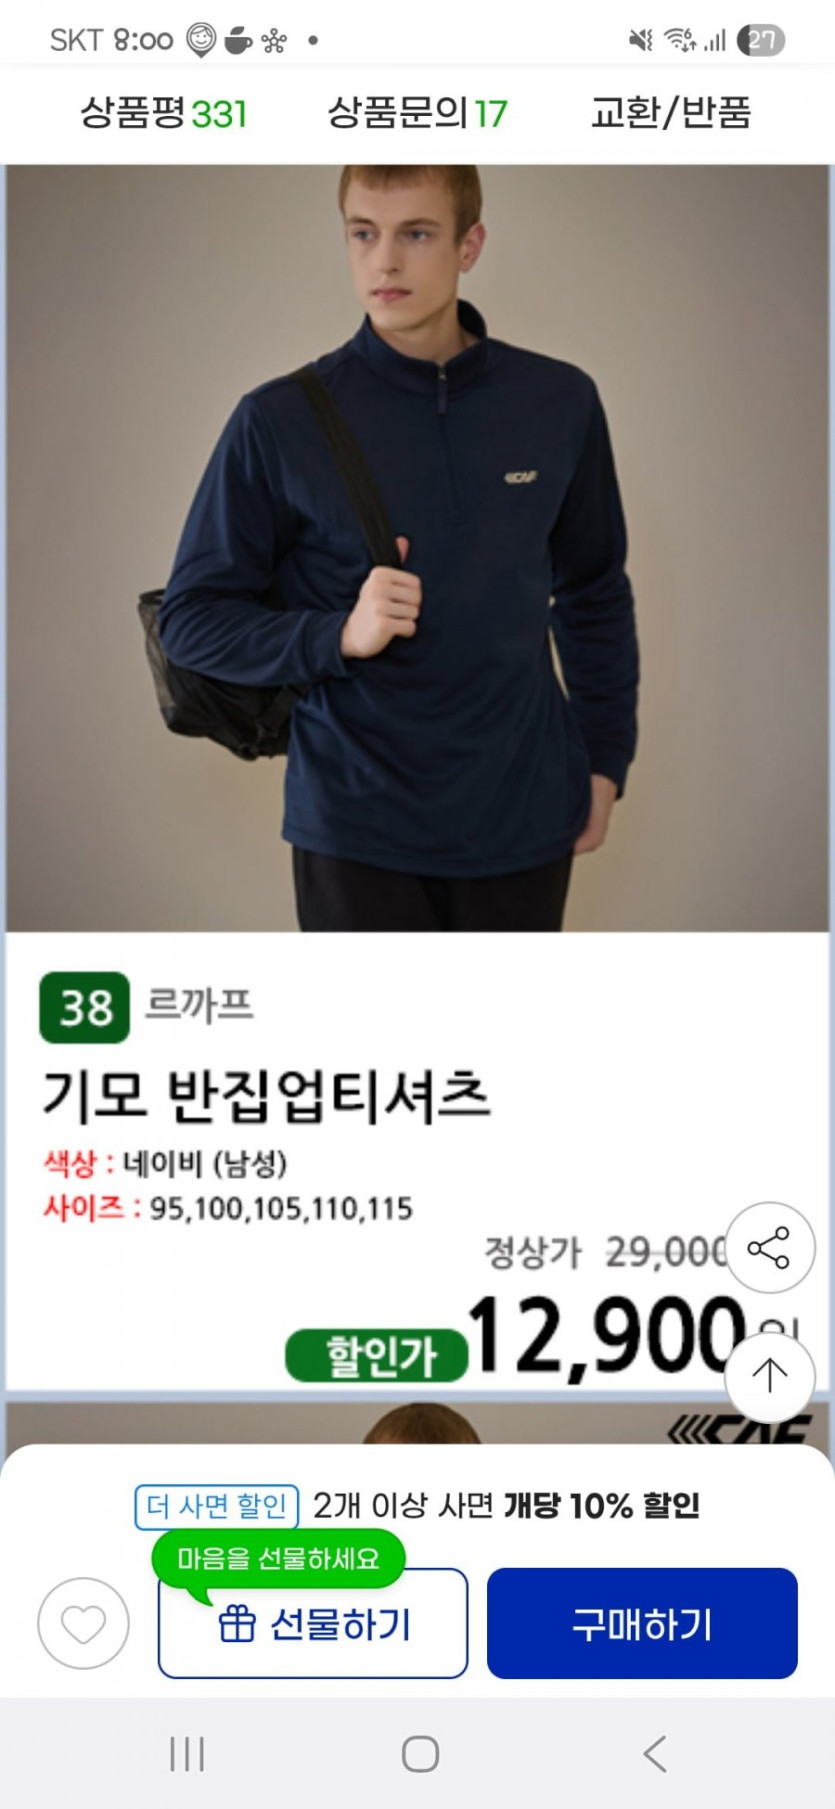Viewport: 835px width, 1809px height.
Task: Tap the 더 사면 할인 badge
Action: (x=217, y=1506)
